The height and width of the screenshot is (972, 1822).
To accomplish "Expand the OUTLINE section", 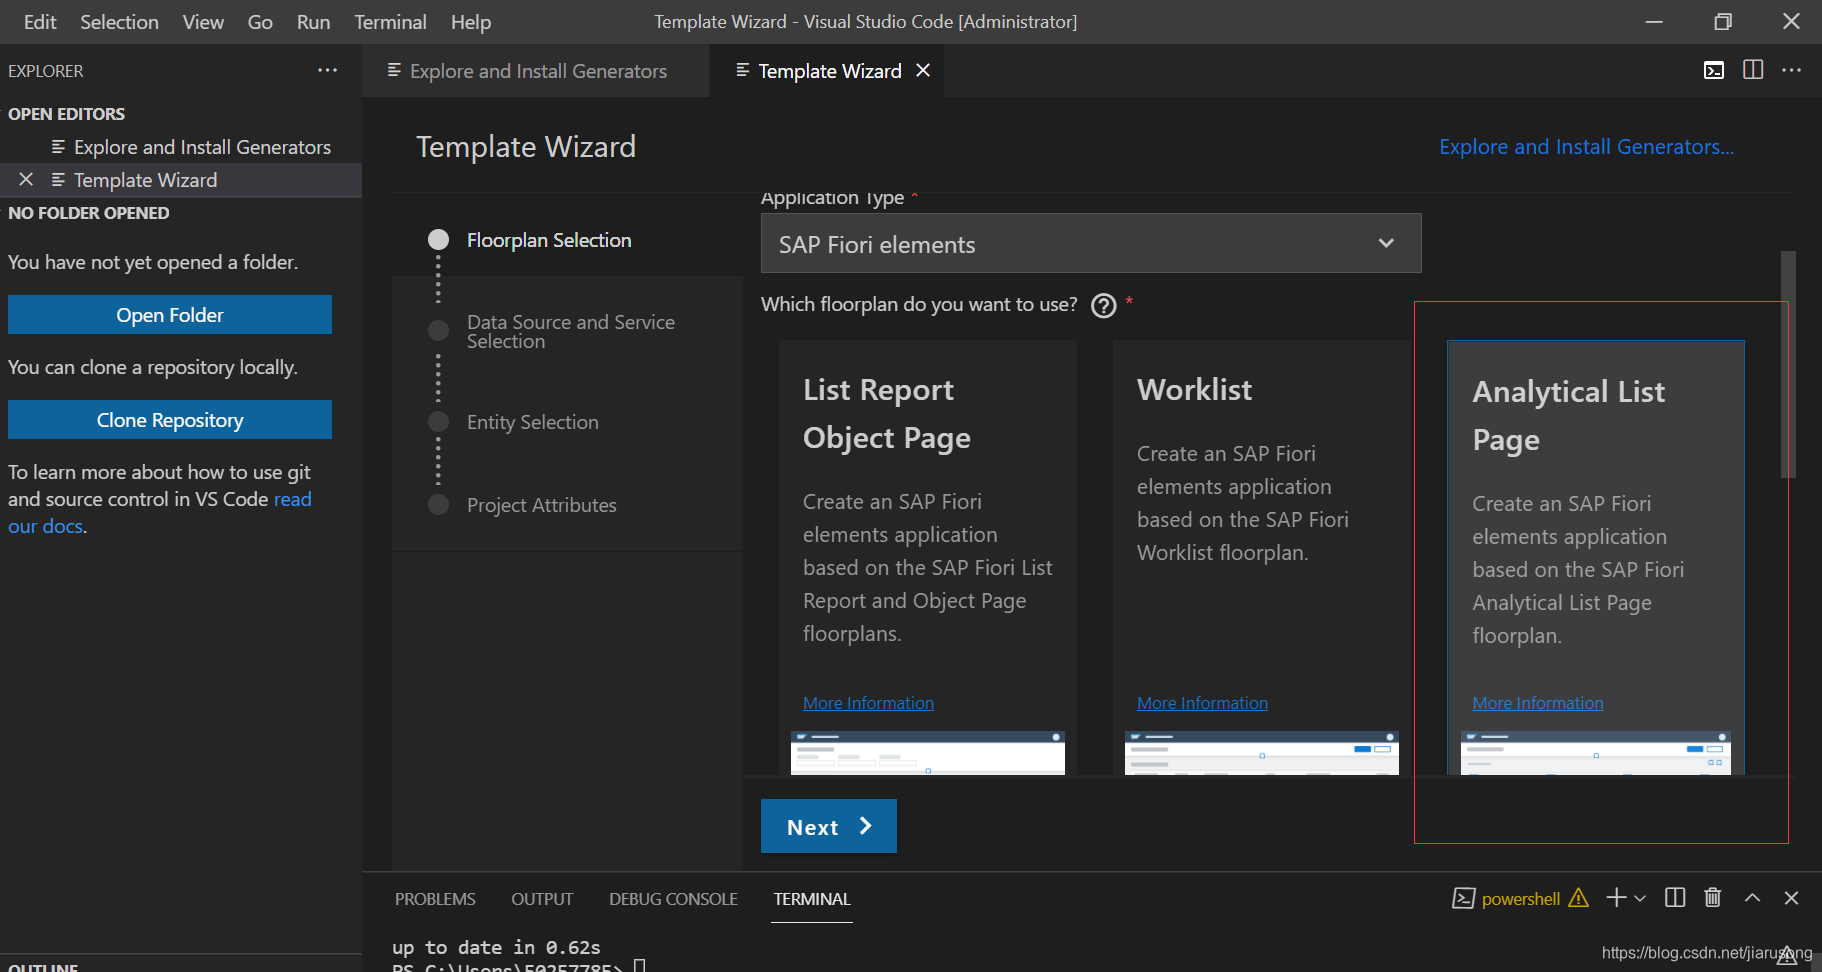I will click(43, 966).
